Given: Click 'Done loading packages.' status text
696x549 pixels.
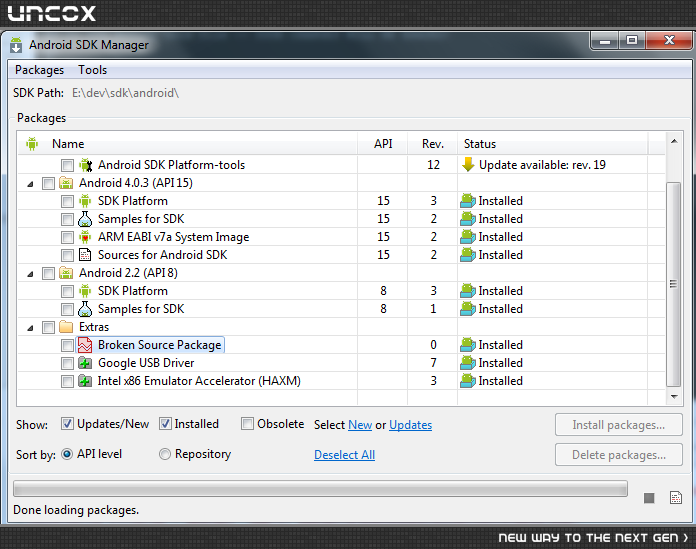Looking at the screenshot, I should [76, 510].
